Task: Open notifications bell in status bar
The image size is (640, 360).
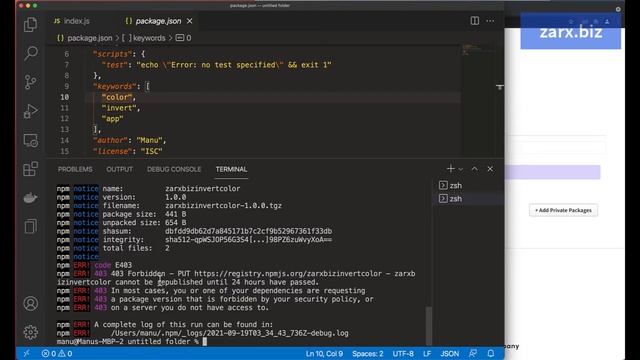Action: pyautogui.click(x=491, y=353)
